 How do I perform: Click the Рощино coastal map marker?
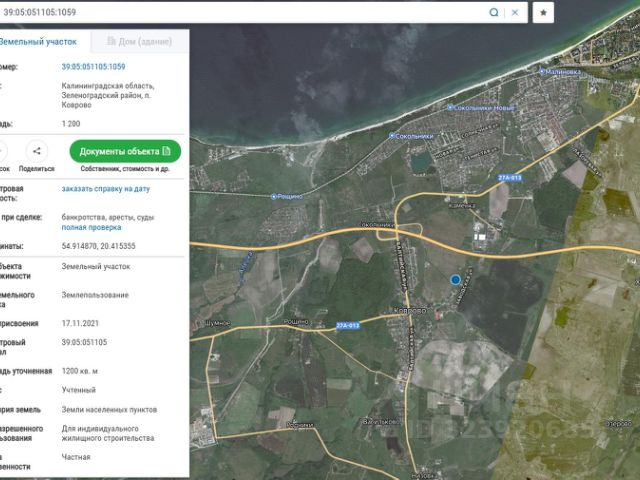(x=274, y=197)
